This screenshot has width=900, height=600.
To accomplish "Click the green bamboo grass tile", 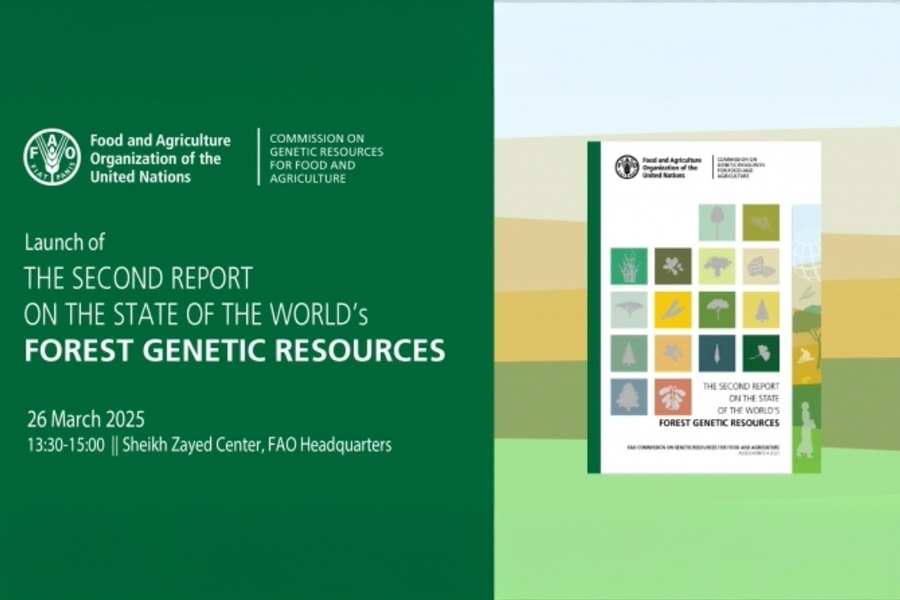I will (x=629, y=266).
